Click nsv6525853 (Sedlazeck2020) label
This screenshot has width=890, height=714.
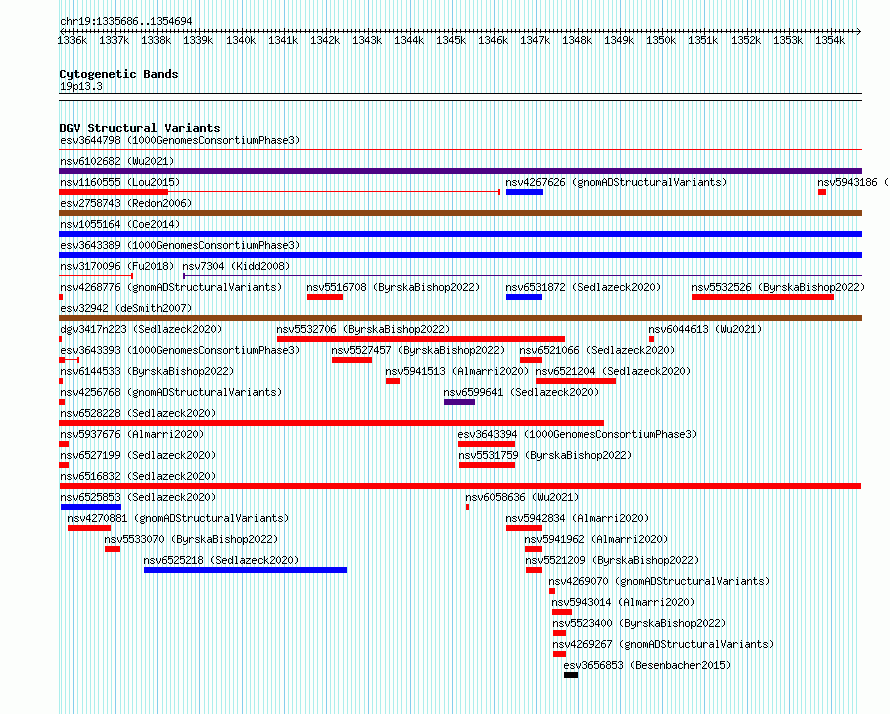138,497
